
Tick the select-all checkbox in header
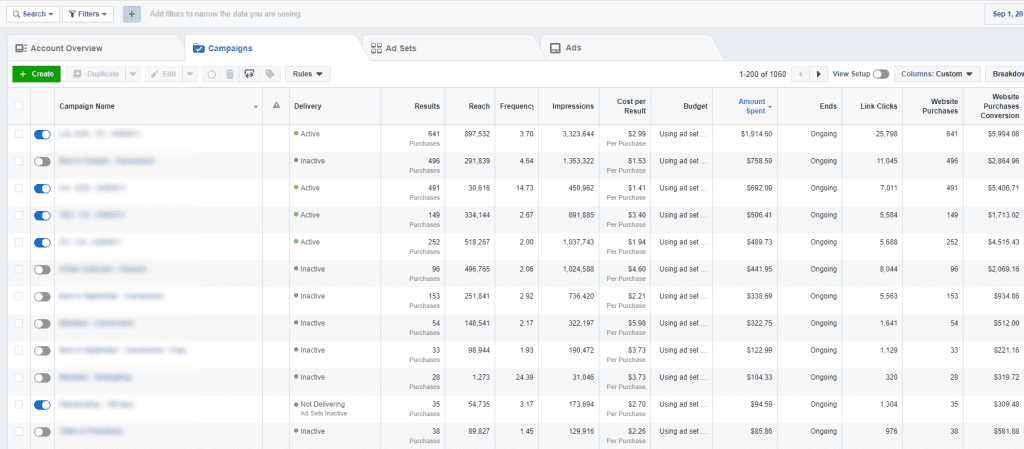[18, 106]
